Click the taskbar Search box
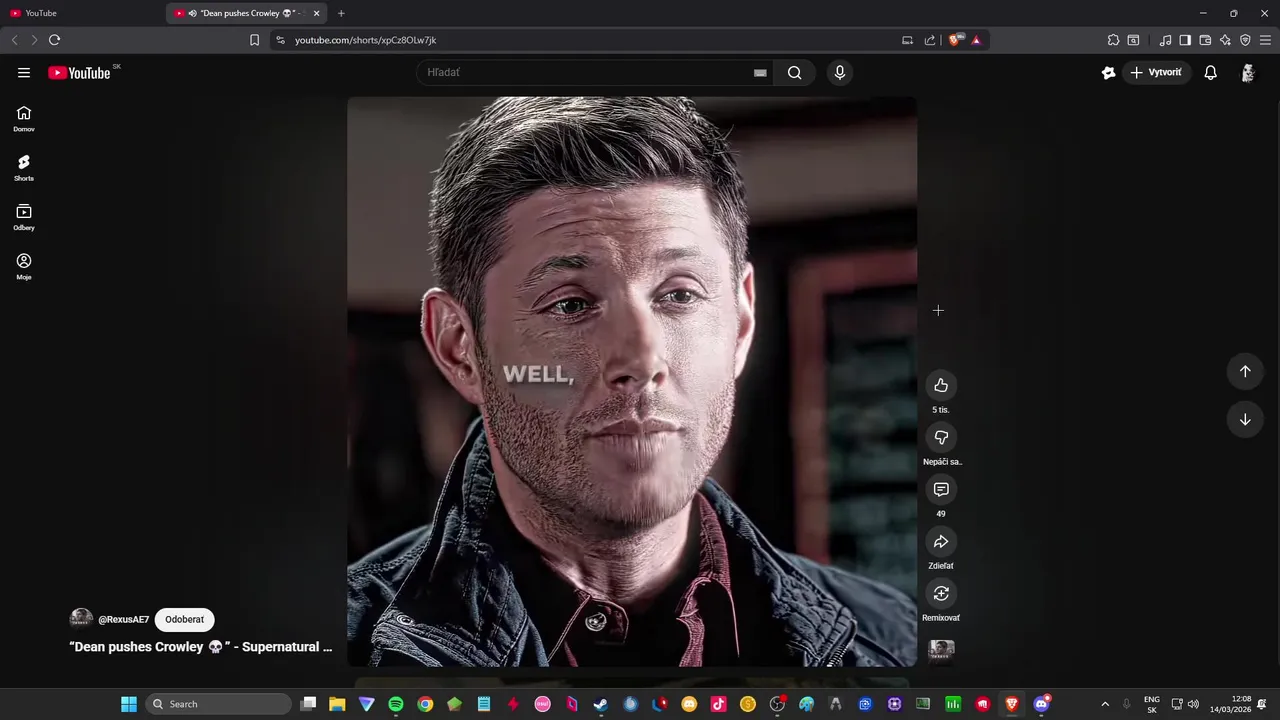Viewport: 1280px width, 720px height. pos(219,704)
